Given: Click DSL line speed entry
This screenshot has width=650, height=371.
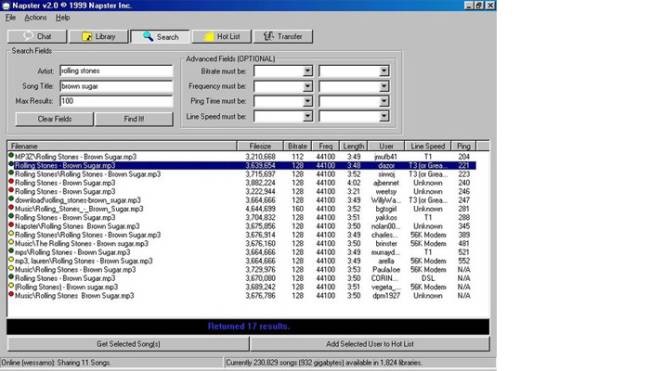Looking at the screenshot, I should tap(427, 279).
